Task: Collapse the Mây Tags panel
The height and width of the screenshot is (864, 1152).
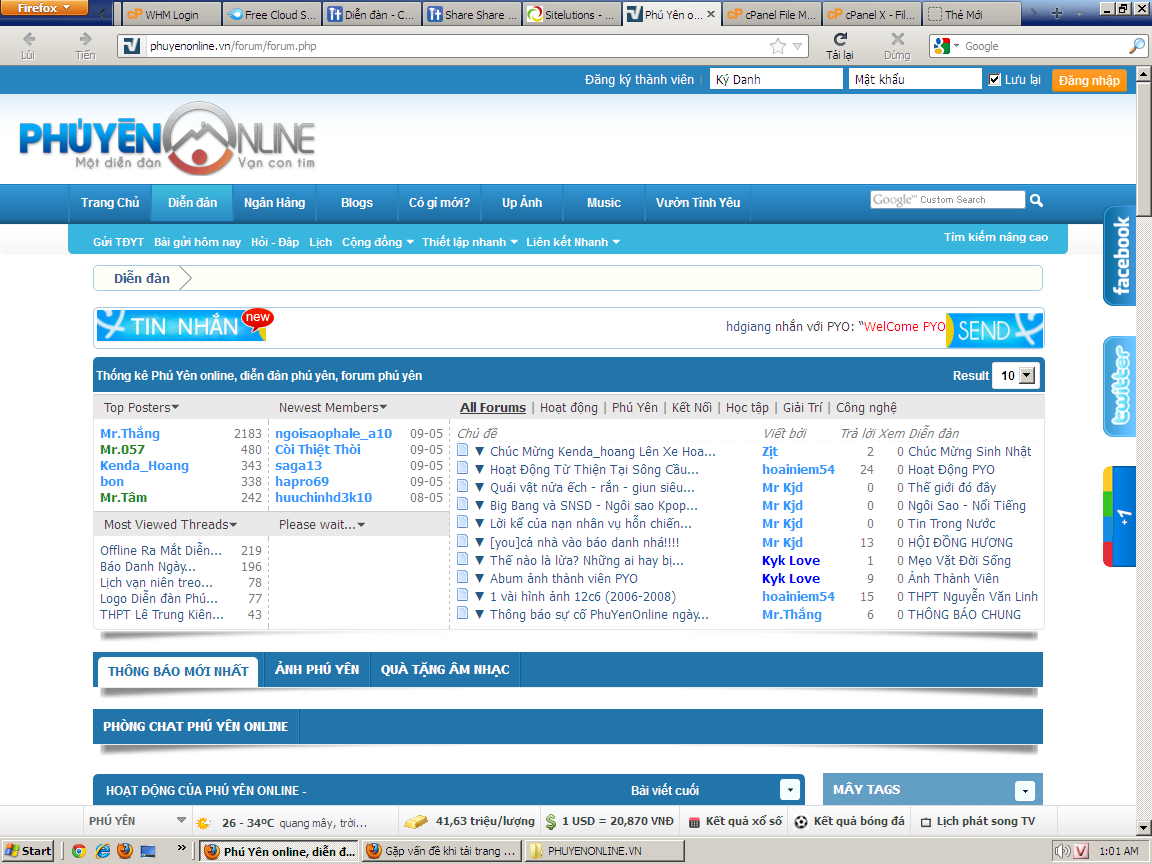Action: 1024,791
